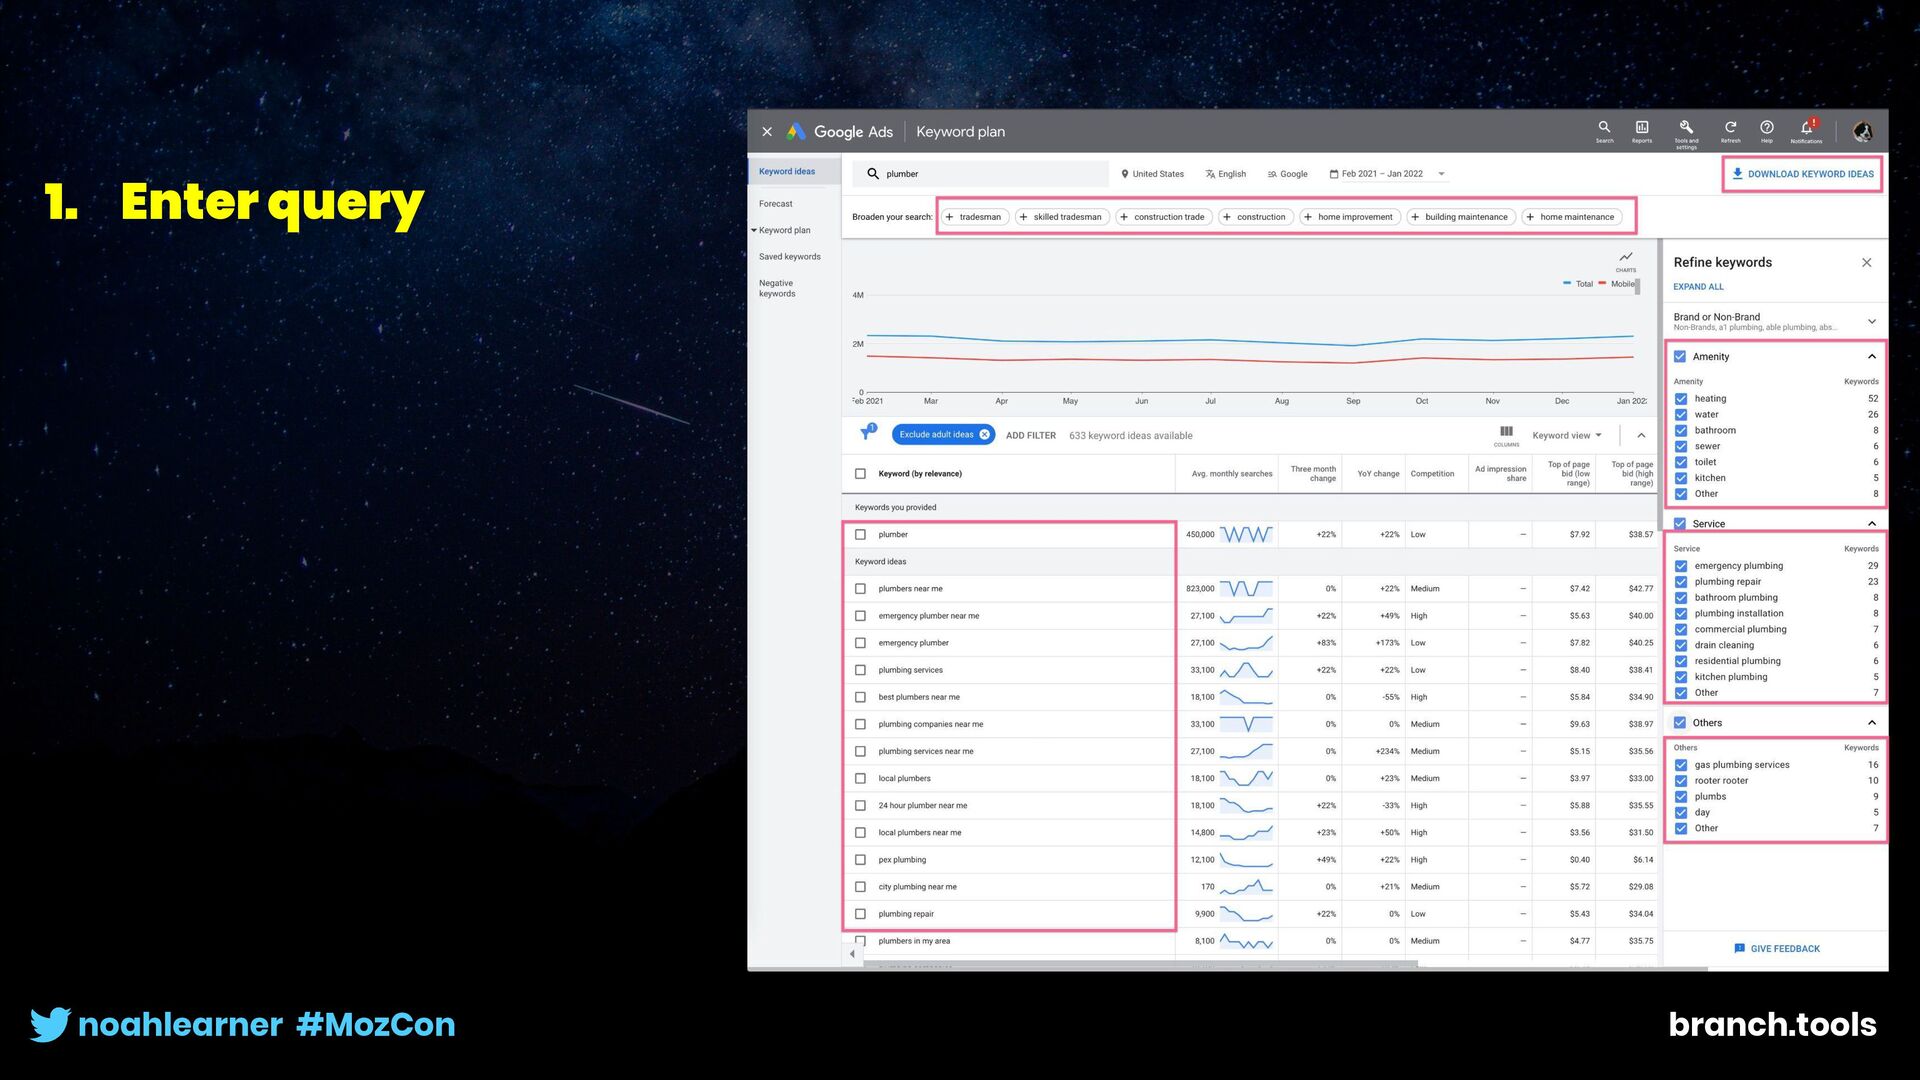Uncheck the rooter rooter checkbox
Viewport: 1920px width, 1080px height.
click(x=1681, y=781)
